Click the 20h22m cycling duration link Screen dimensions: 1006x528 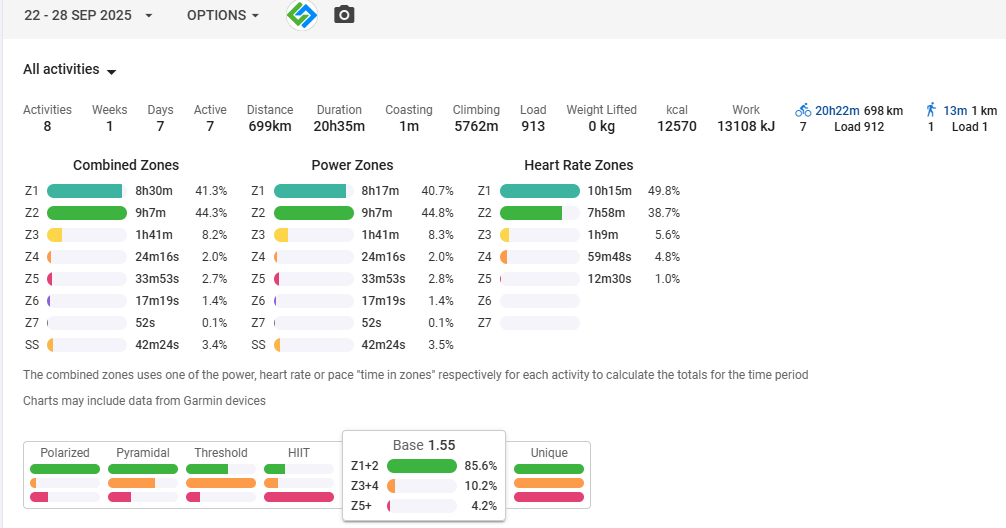point(839,110)
